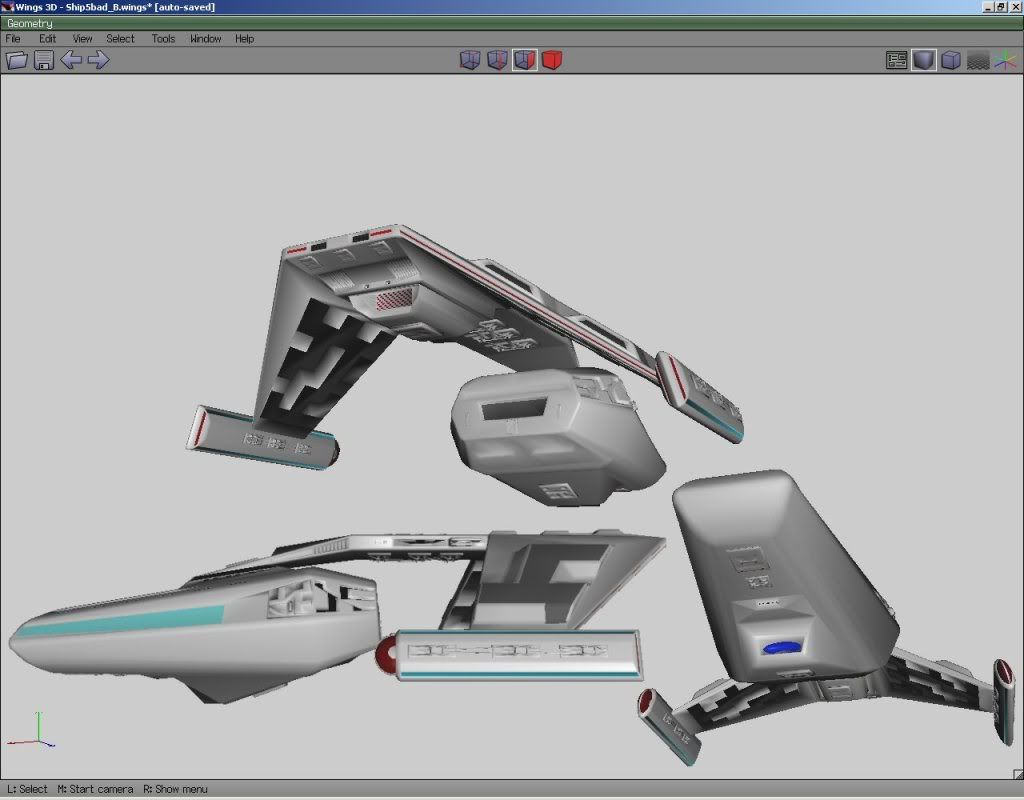Toggle flat shading cube icon
Screen dimensions: 1024x800
924,60
